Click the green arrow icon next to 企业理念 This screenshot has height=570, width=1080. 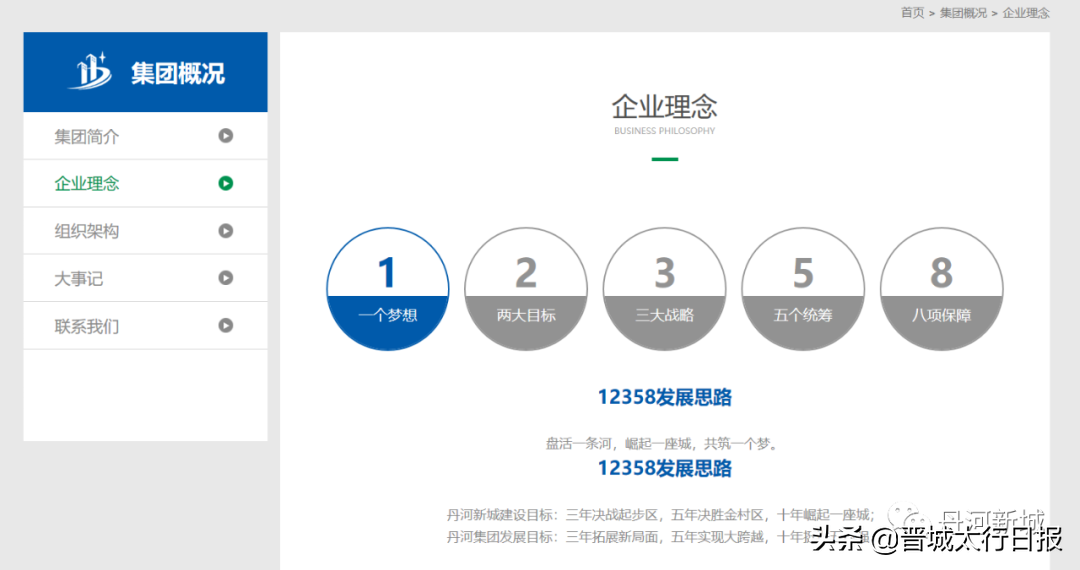click(225, 183)
